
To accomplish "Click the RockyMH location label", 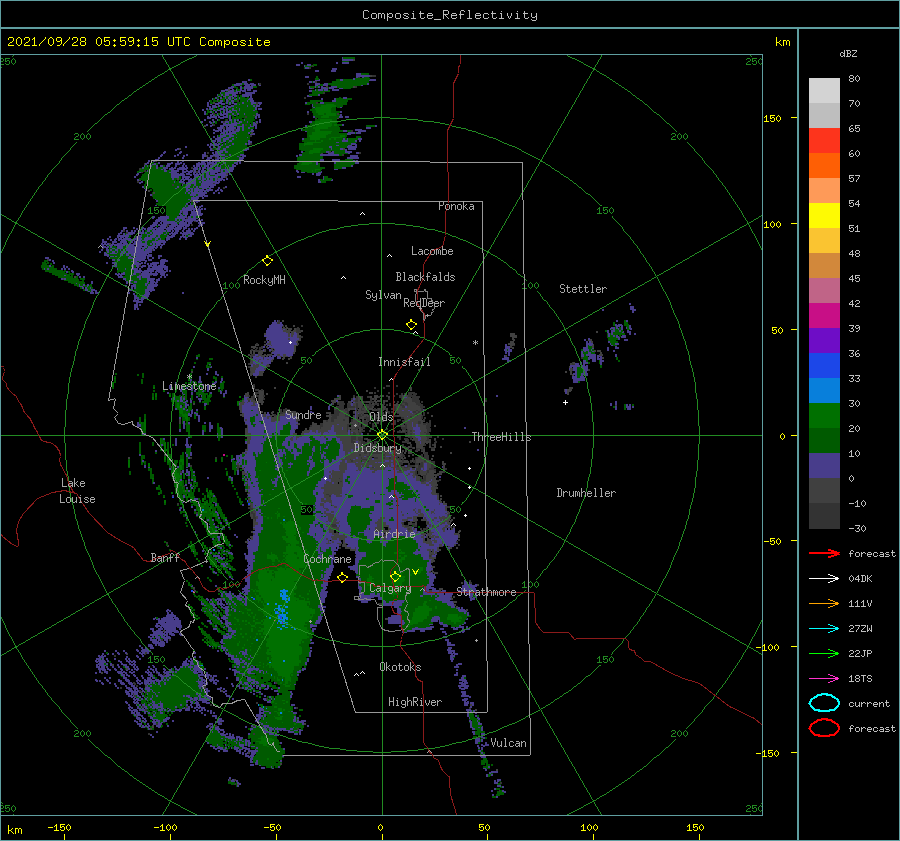I will coord(264,280).
